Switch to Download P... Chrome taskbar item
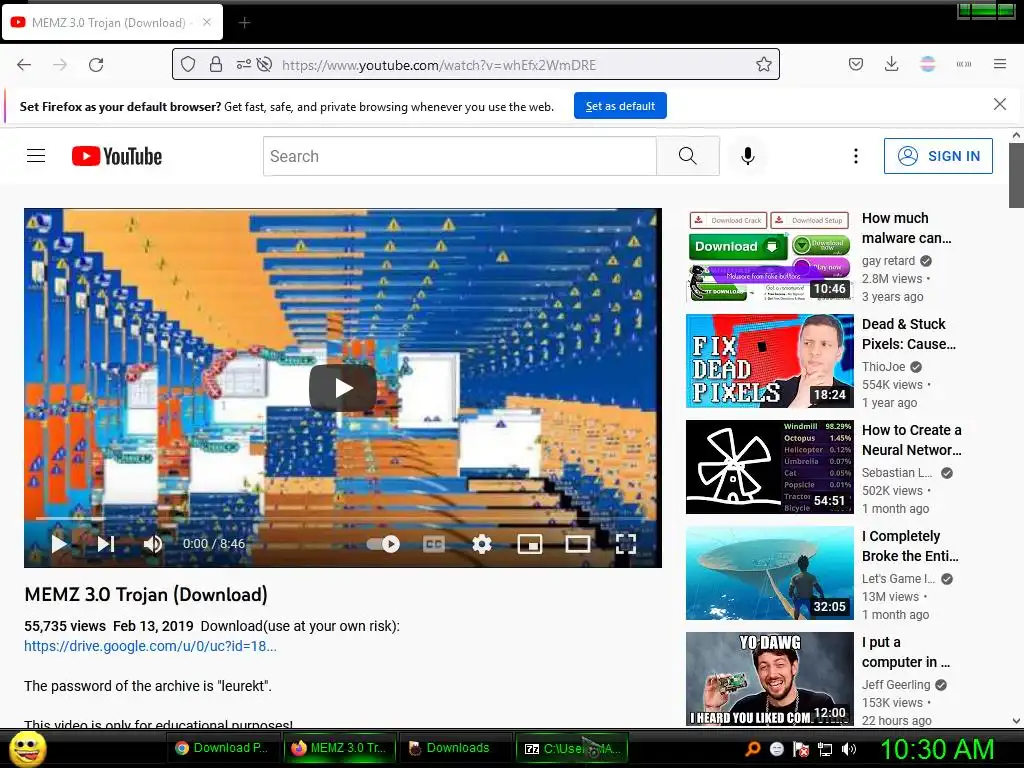1024x768 pixels. 224,748
